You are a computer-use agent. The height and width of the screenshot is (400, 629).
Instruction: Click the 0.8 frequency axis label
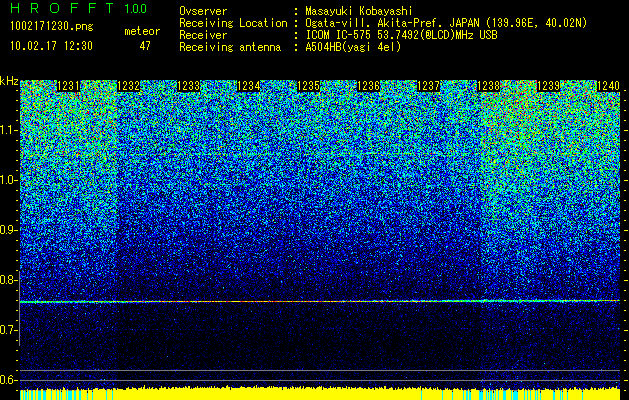[x=9, y=280]
